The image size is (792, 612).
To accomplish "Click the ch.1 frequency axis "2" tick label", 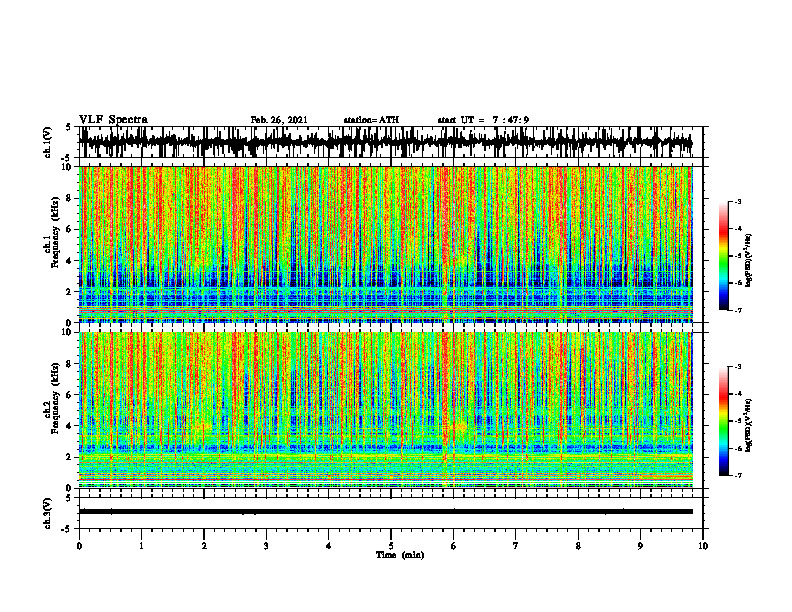I will click(x=69, y=291).
